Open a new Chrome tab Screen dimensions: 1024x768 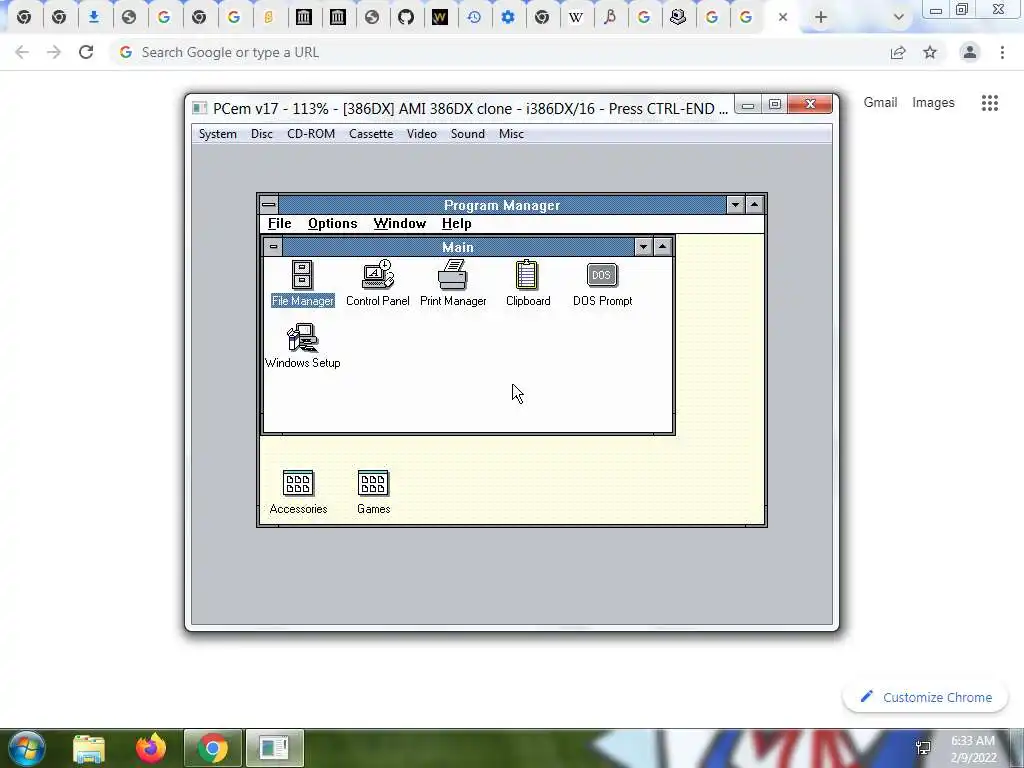click(x=821, y=18)
